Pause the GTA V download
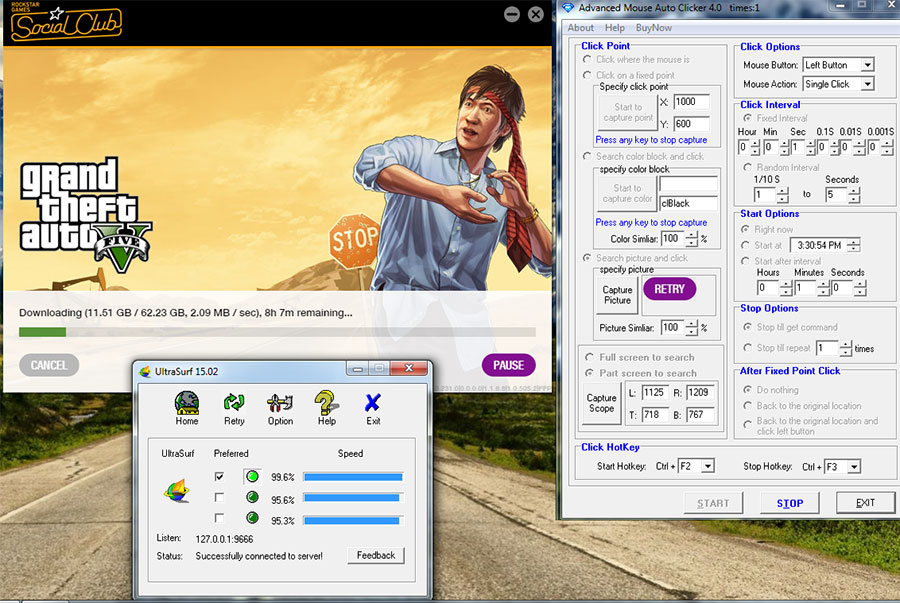900x603 pixels. pos(508,365)
